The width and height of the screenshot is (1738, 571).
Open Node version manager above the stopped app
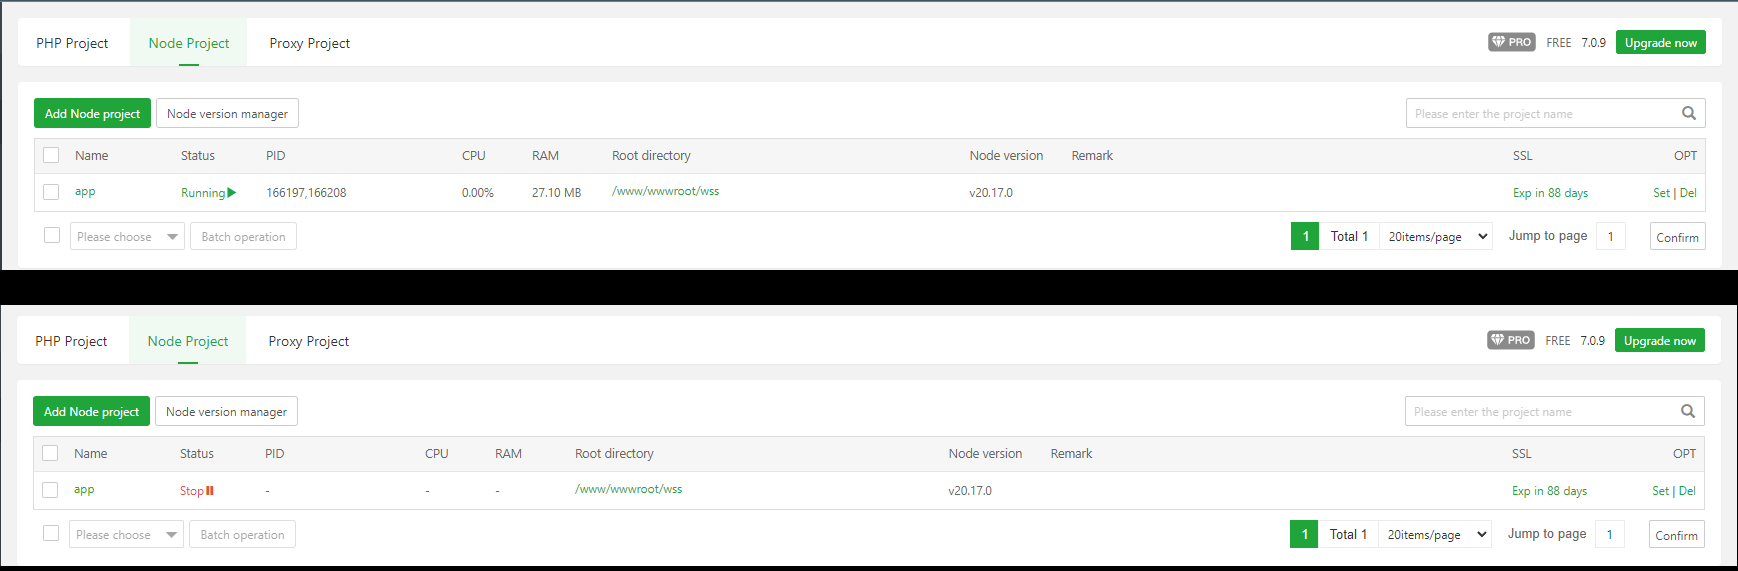click(x=226, y=412)
